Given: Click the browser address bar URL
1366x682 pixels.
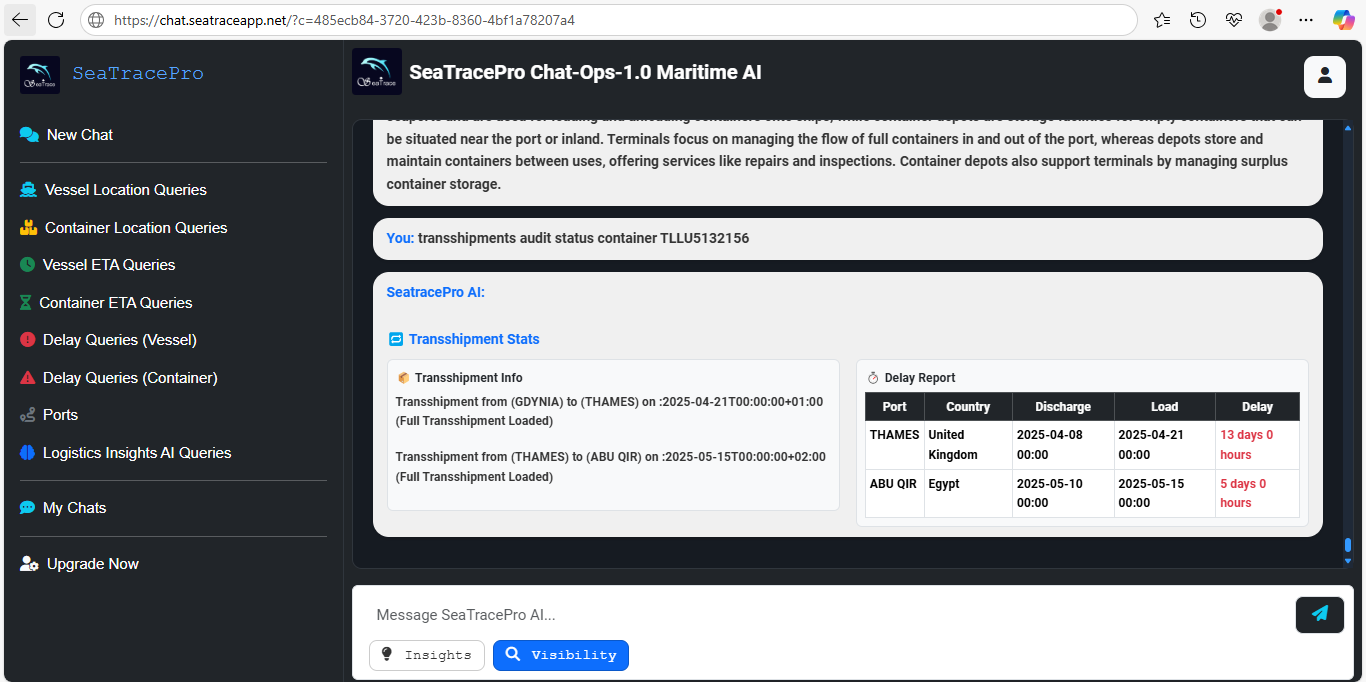Looking at the screenshot, I should 345,20.
